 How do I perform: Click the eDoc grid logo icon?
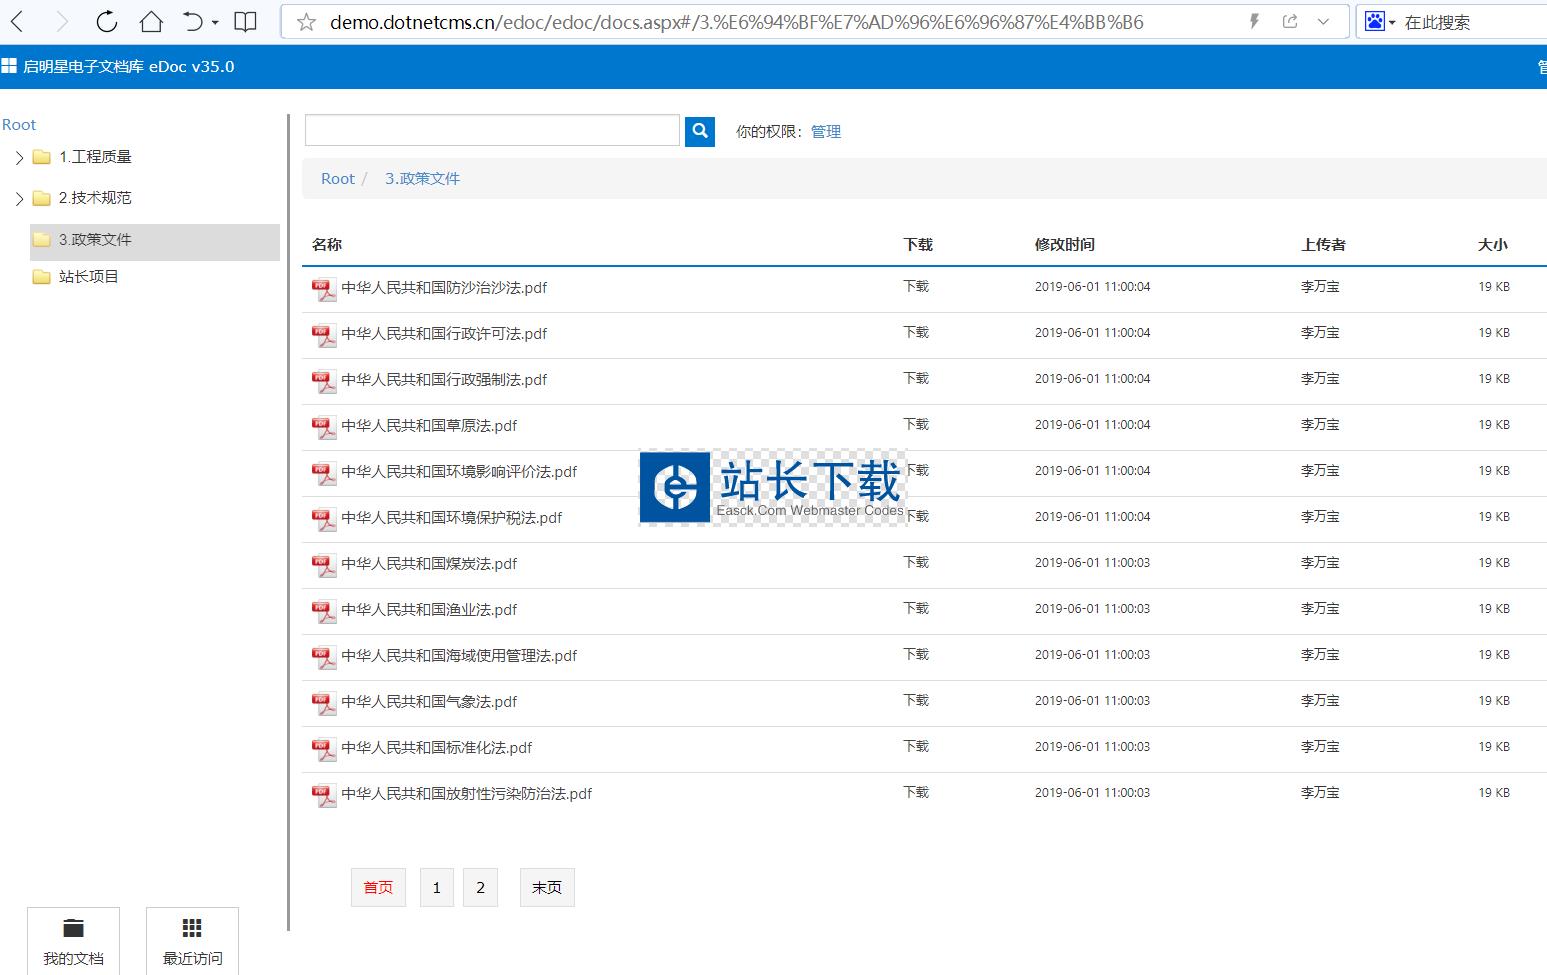(9, 67)
